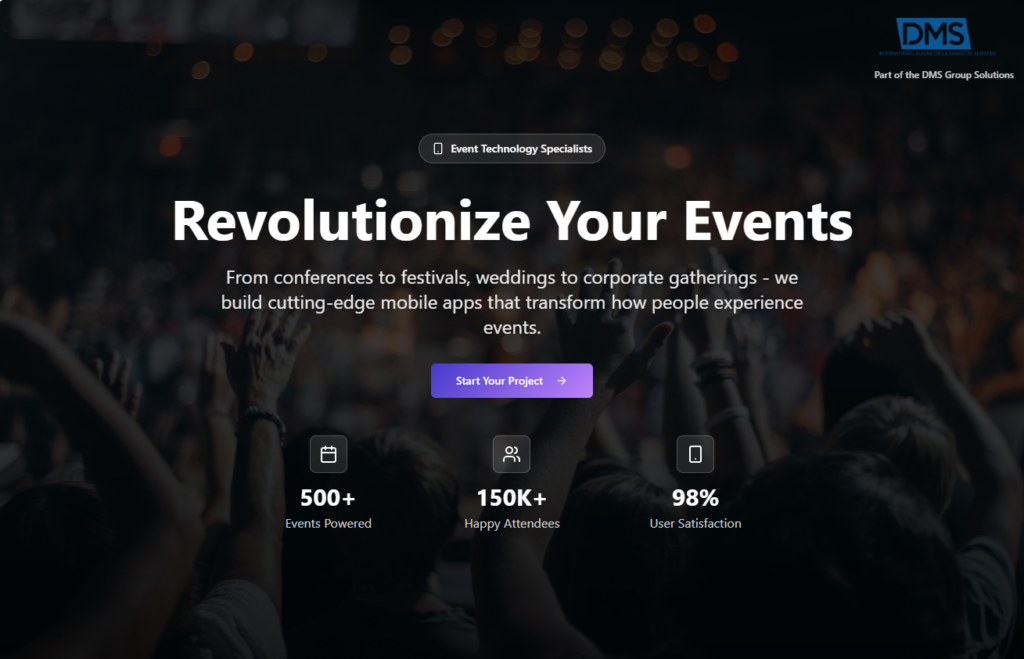The height and width of the screenshot is (659, 1024).
Task: Select the Happy Attendees label
Action: pyautogui.click(x=511, y=523)
